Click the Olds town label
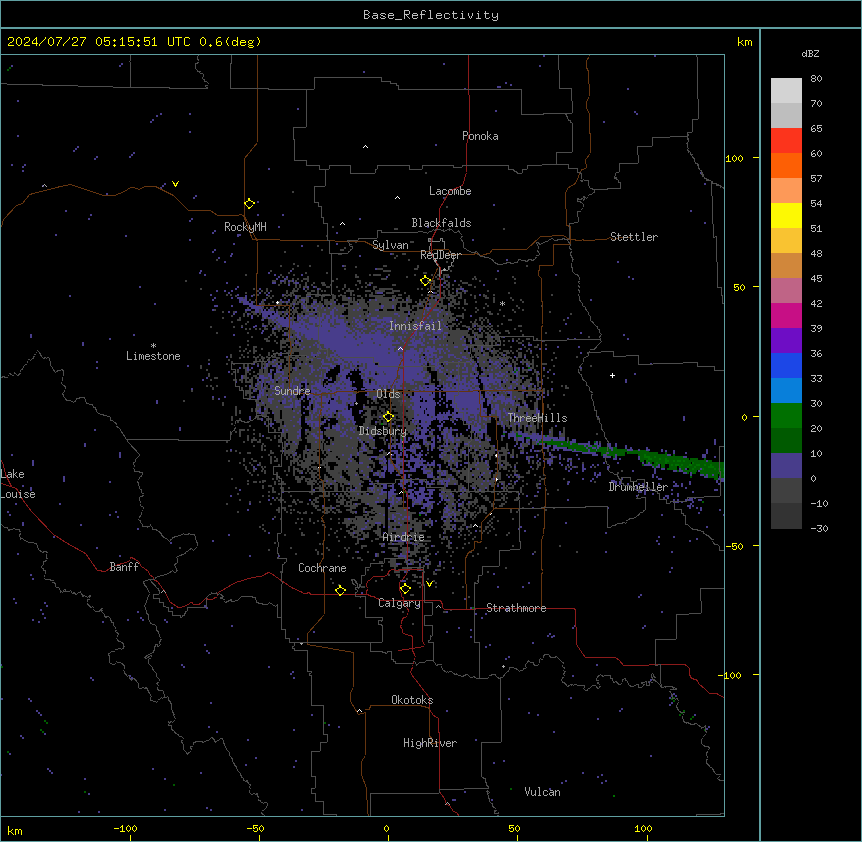862x842 pixels. (x=388, y=394)
